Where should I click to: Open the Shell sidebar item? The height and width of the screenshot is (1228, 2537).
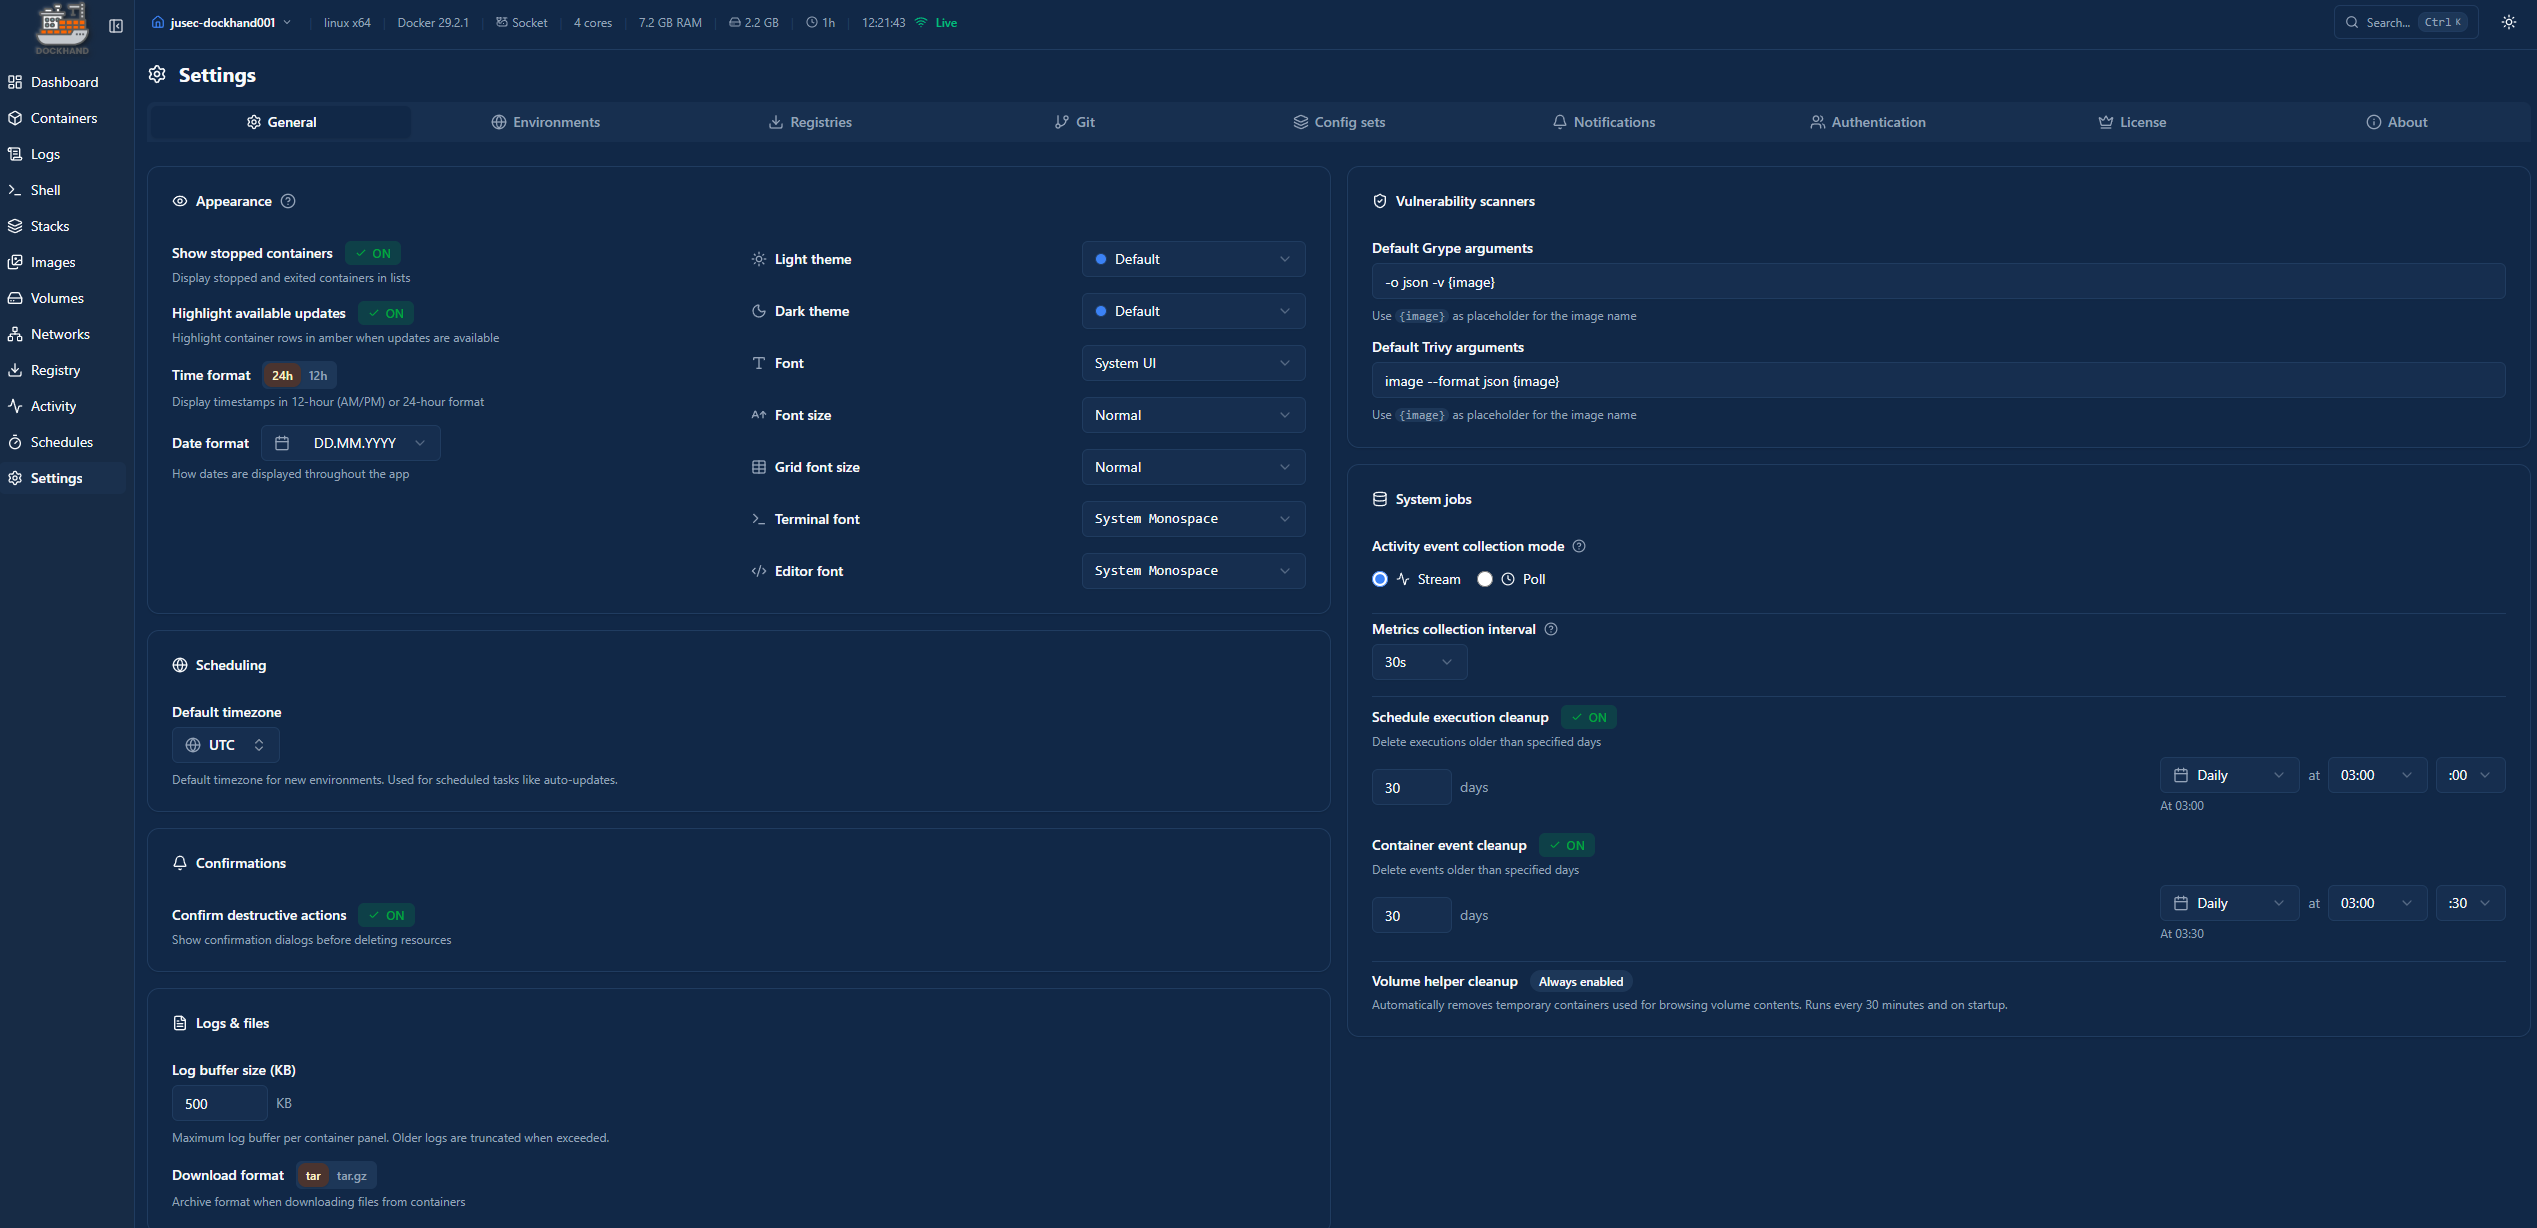pos(45,190)
